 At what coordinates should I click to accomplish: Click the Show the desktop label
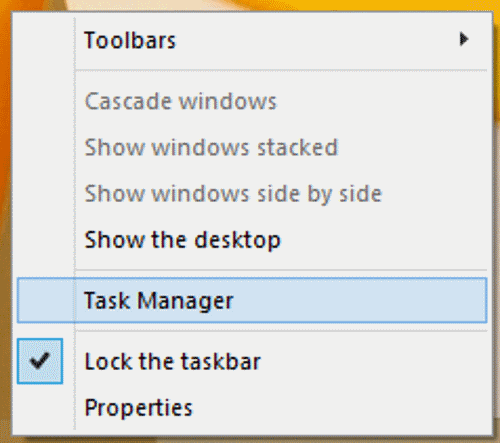(x=182, y=240)
